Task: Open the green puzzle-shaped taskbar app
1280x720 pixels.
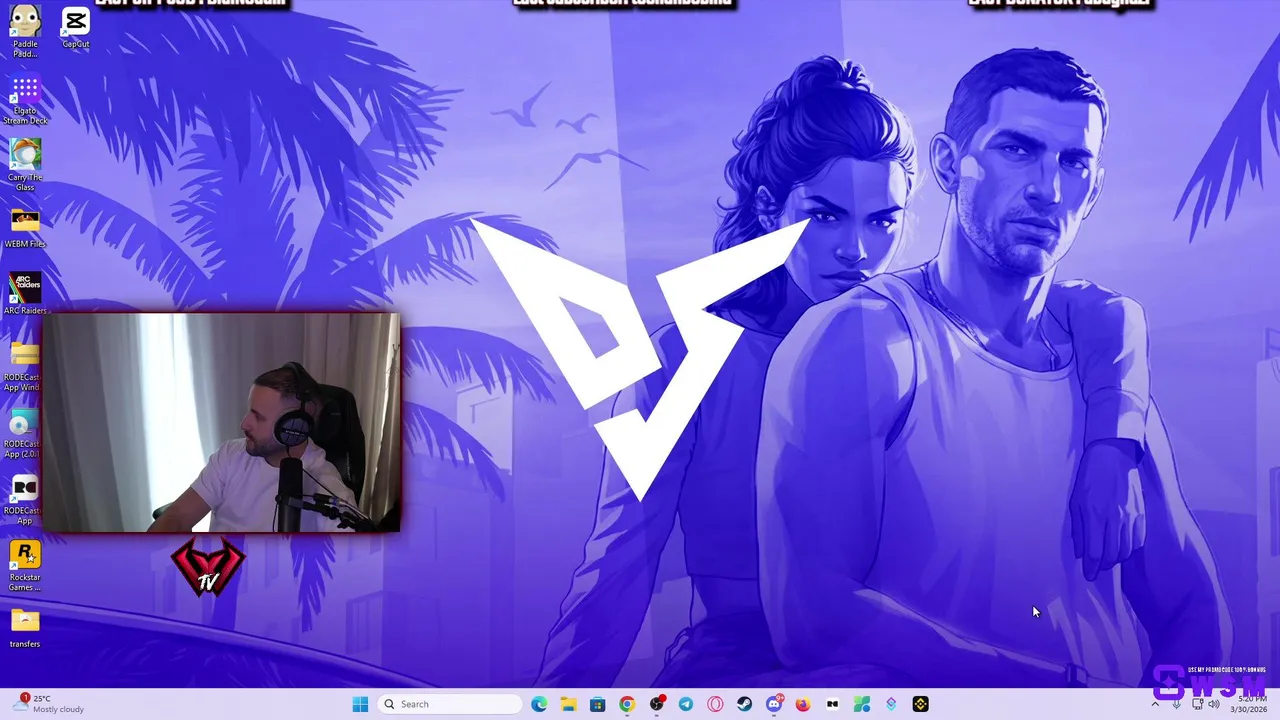Action: 862,704
